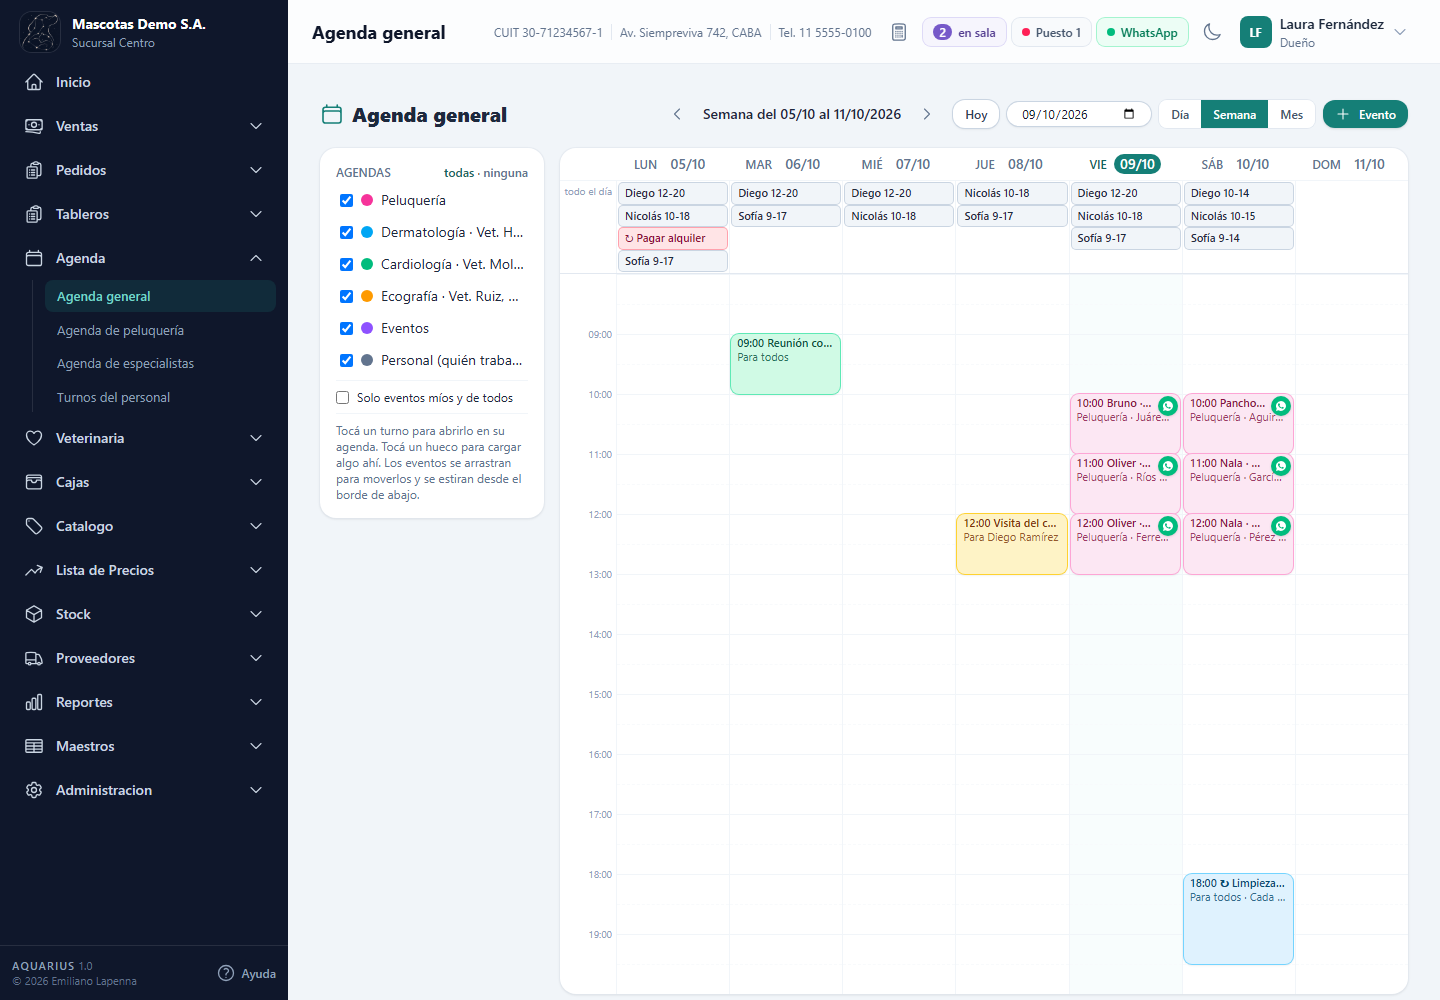The height and width of the screenshot is (1000, 1440).
Task: Click the Hoy button
Action: click(x=976, y=114)
